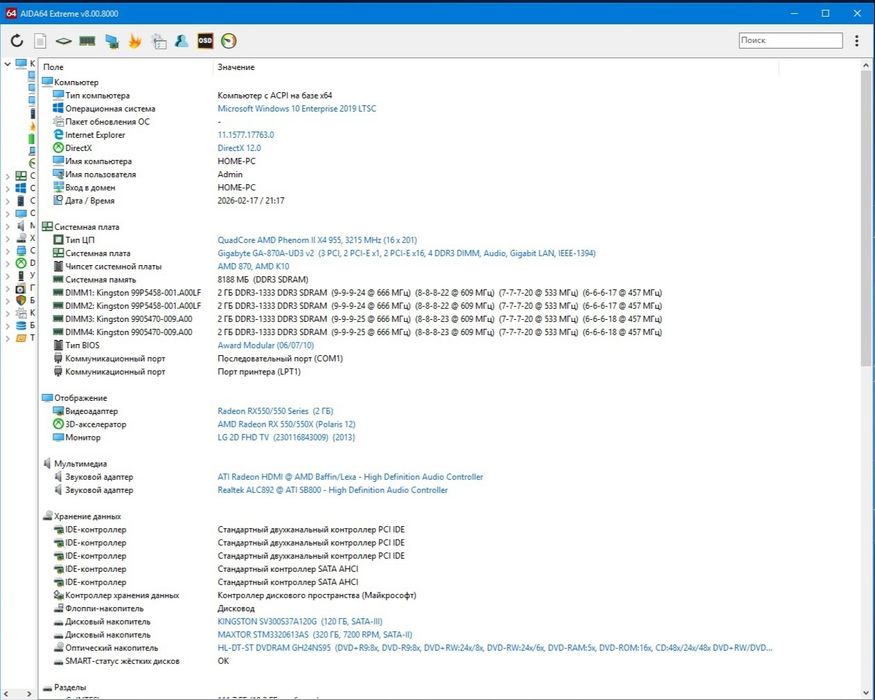Expand the DirectX node chevron in left tree
This screenshot has width=875, height=700.
[7, 263]
